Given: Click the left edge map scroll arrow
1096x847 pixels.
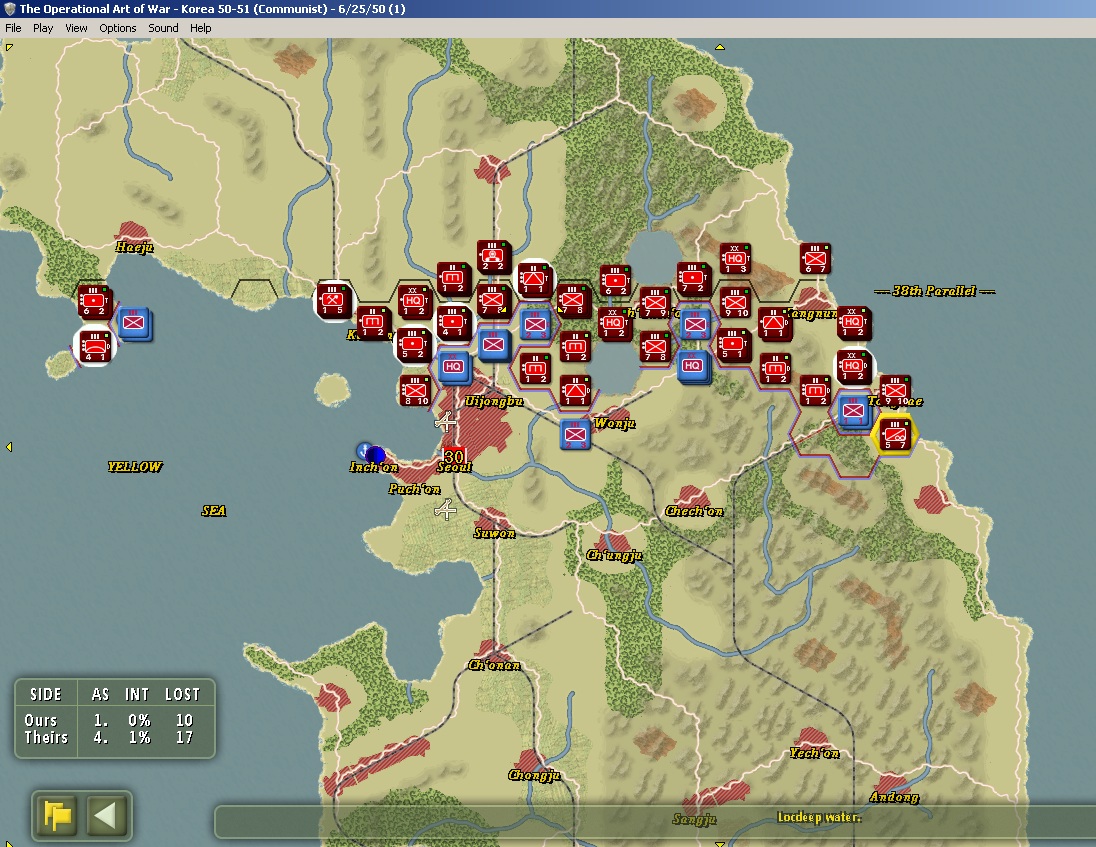Looking at the screenshot, I should [x=9, y=447].
